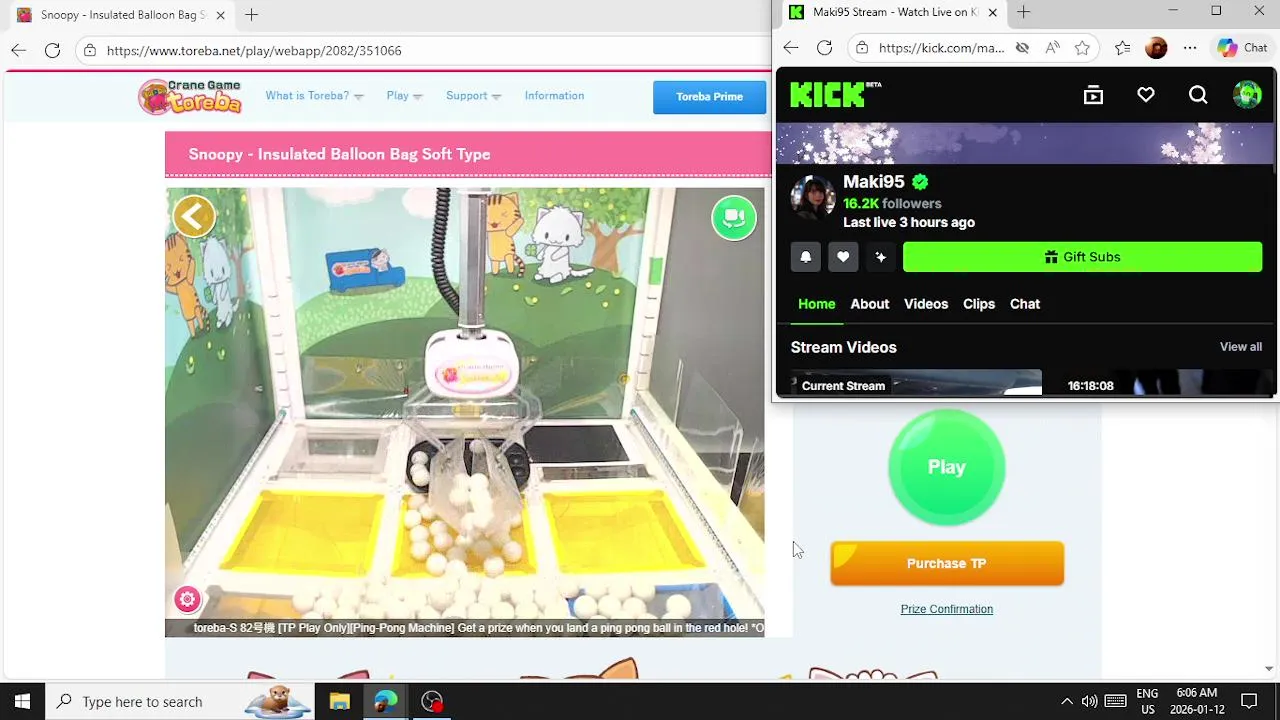Close the Maki95 Stream tab
The width and height of the screenshot is (1280, 720).
coord(992,12)
